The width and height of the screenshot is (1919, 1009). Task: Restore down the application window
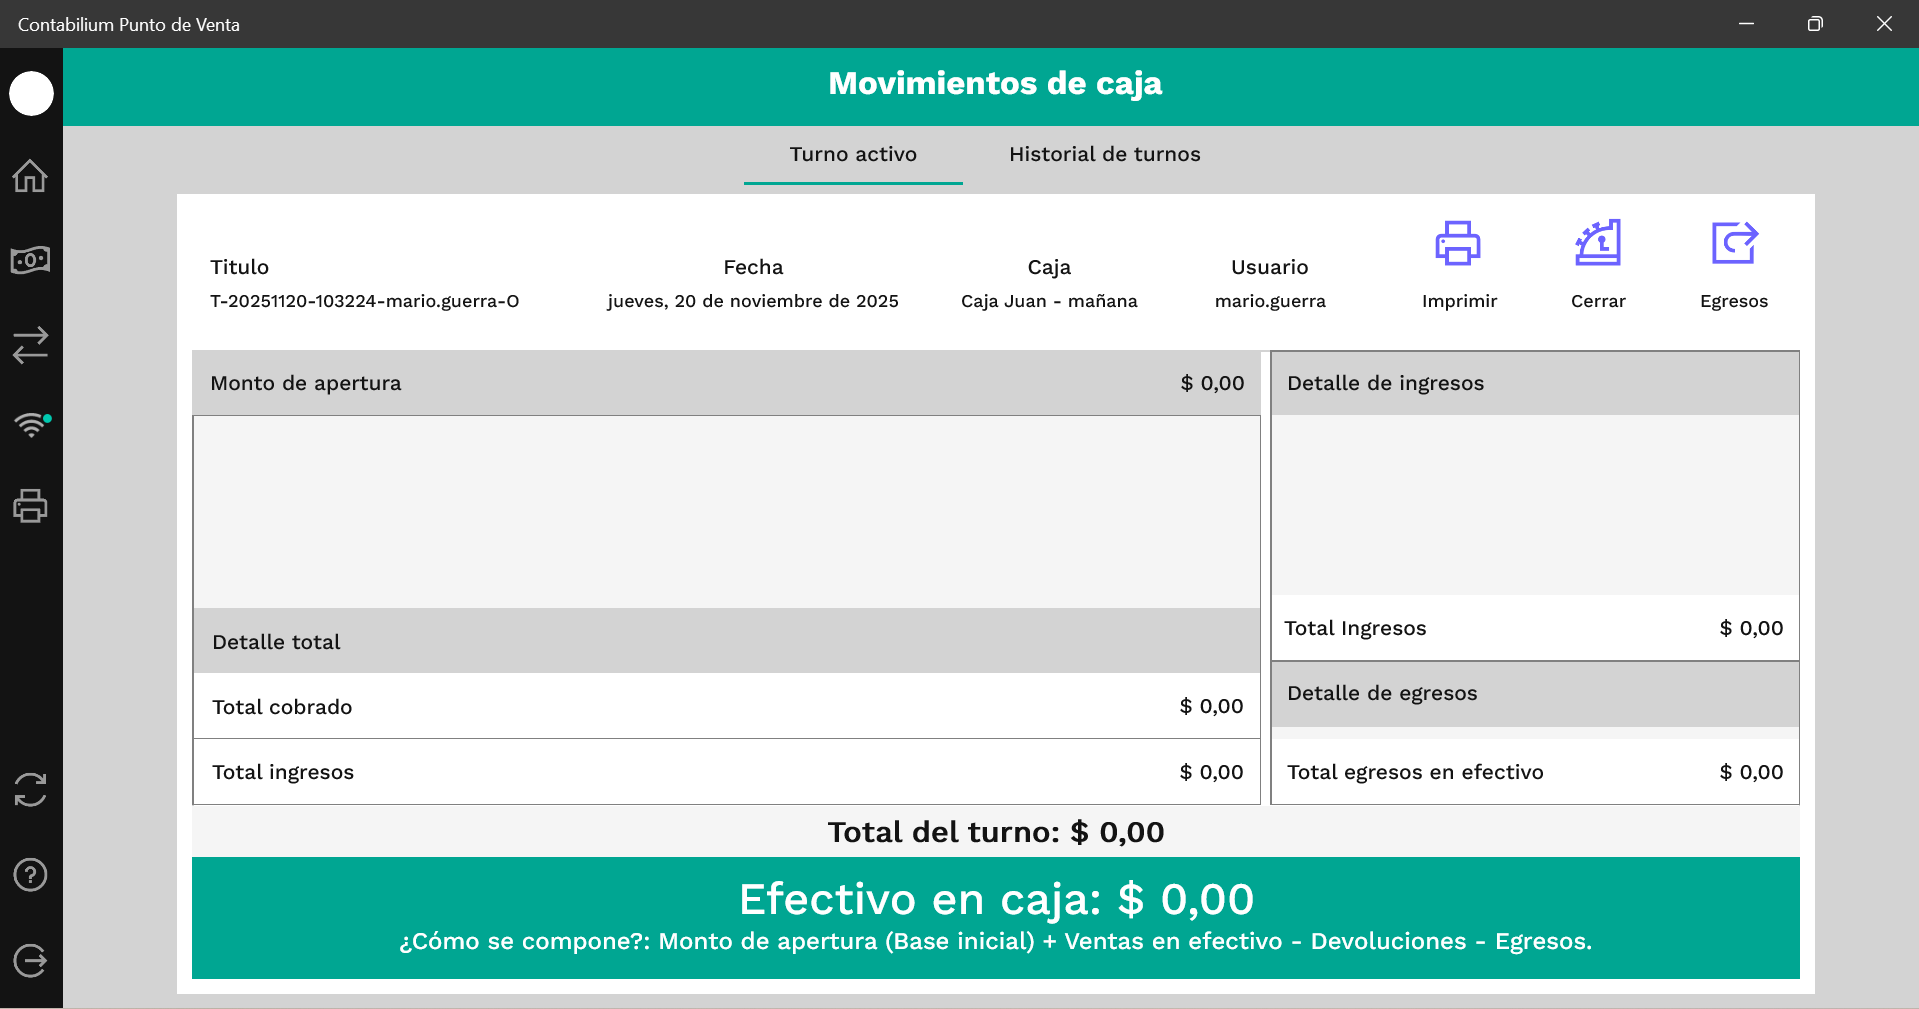point(1815,24)
